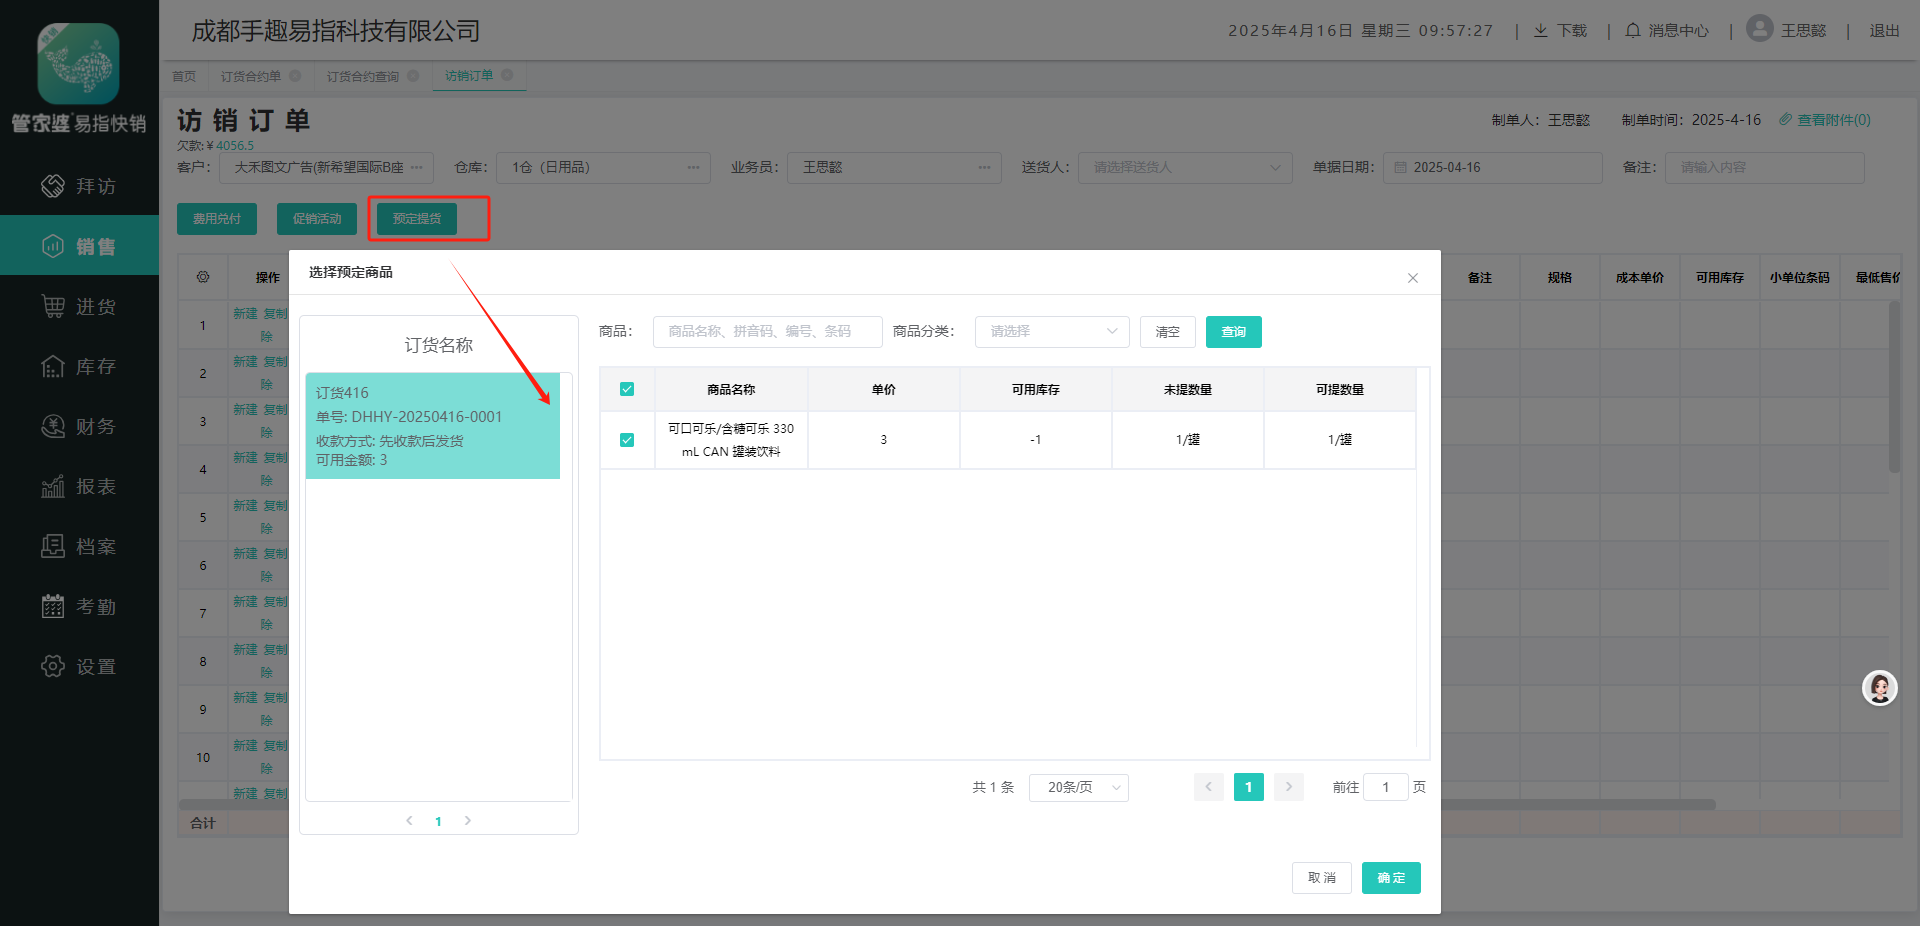Viewport: 1920px width, 926px height.
Task: Click the 商品 search input field
Action: [767, 332]
